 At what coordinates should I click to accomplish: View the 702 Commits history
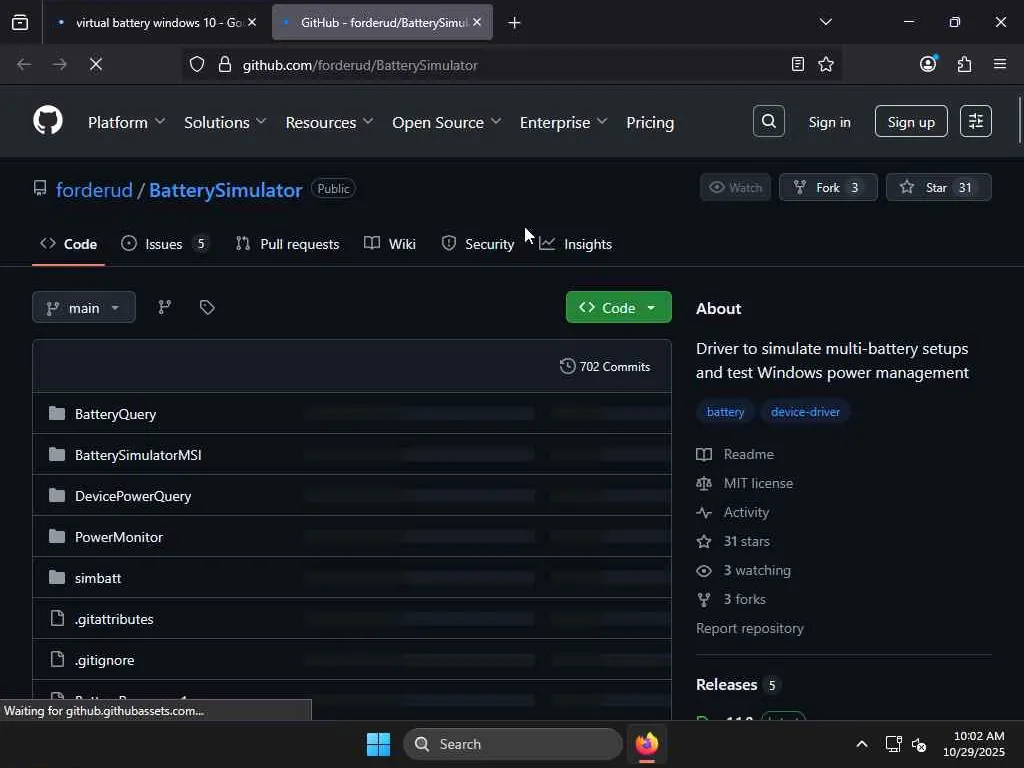(605, 366)
